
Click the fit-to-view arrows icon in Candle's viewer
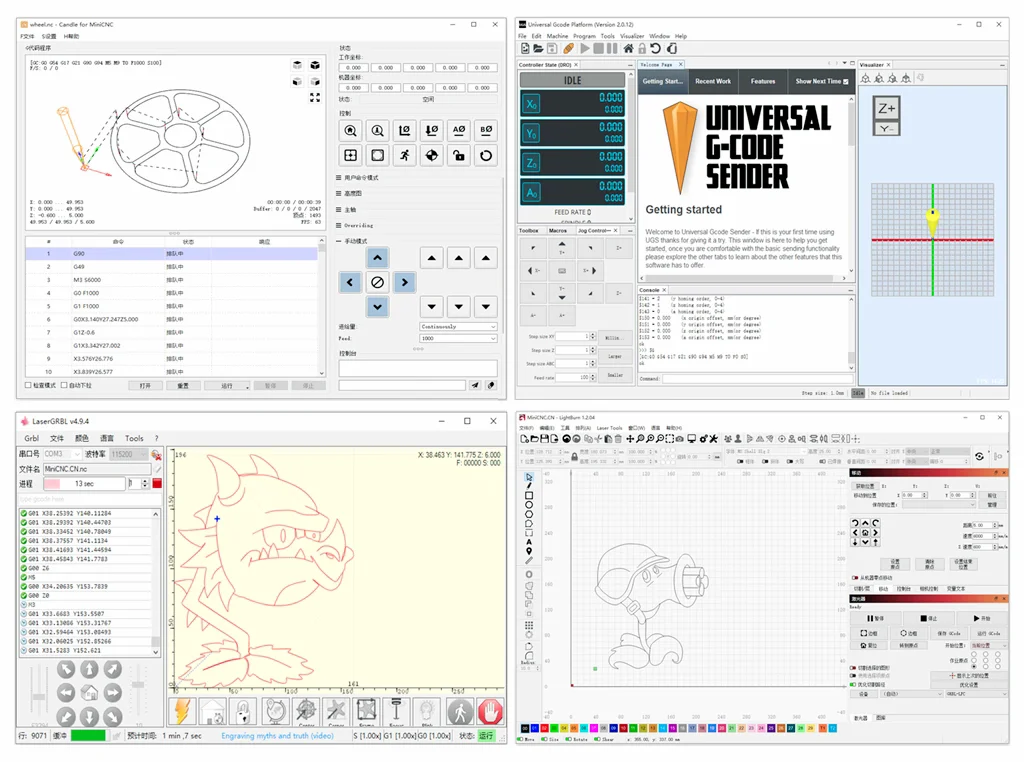tap(315, 97)
